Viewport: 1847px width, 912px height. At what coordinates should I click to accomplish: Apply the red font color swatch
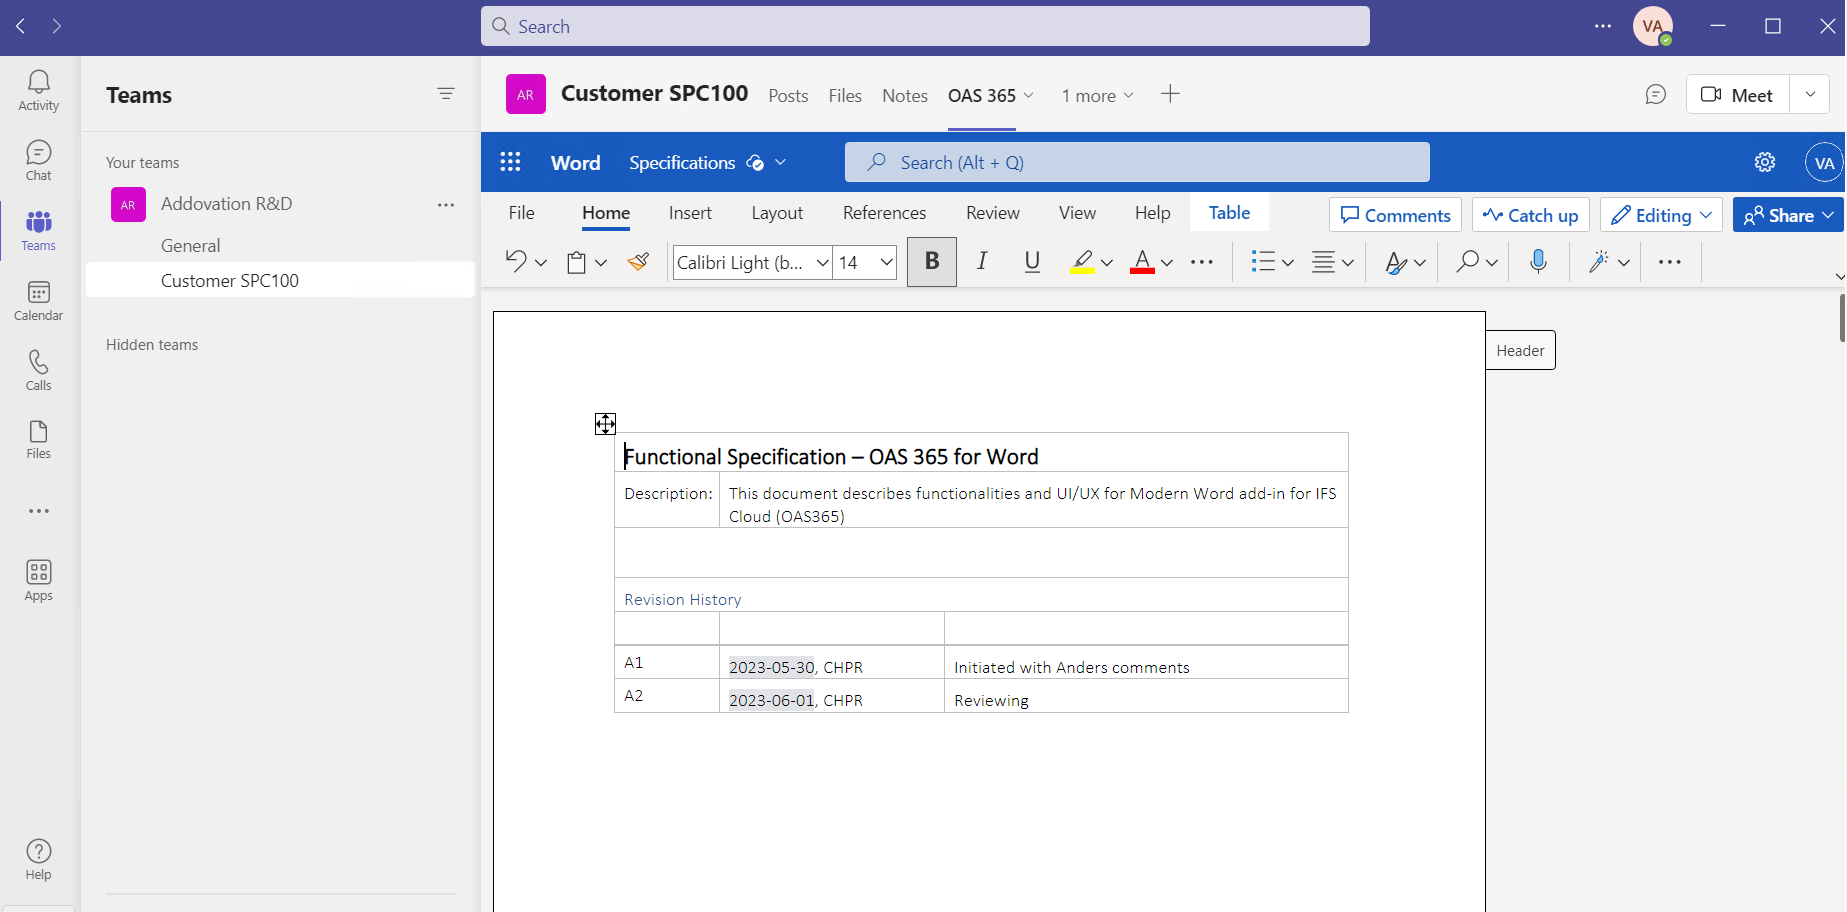(1142, 262)
